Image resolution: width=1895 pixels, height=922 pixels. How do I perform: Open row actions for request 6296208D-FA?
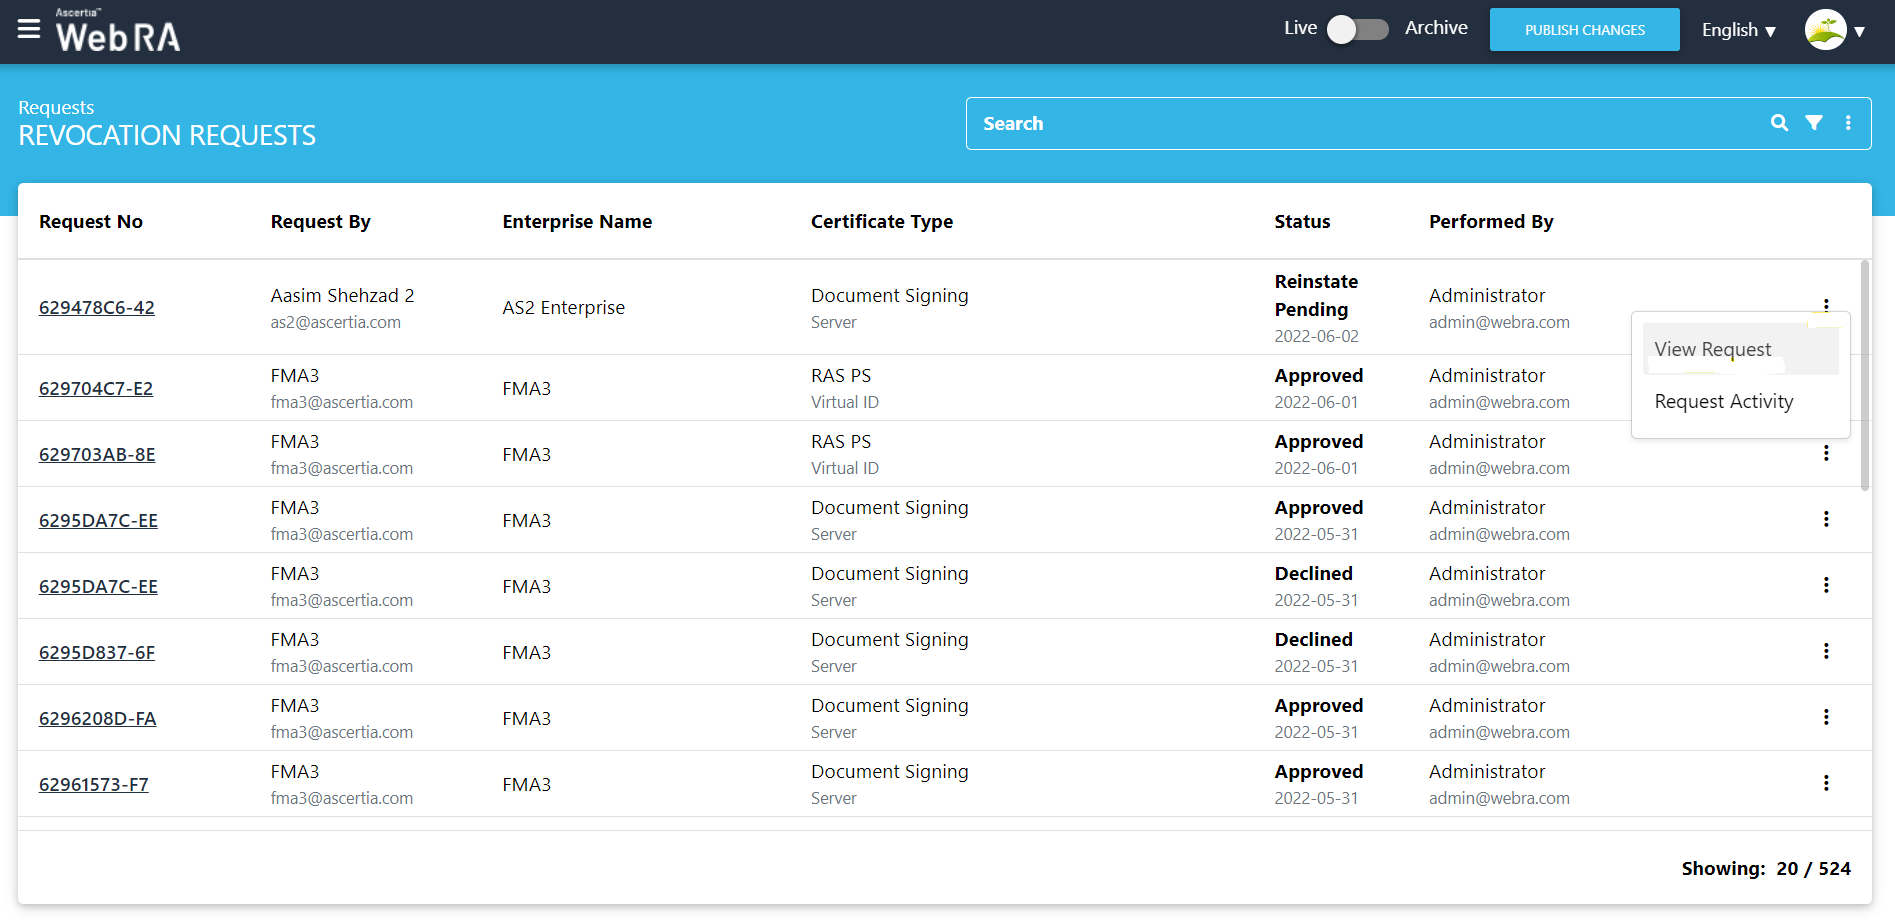[1825, 717]
